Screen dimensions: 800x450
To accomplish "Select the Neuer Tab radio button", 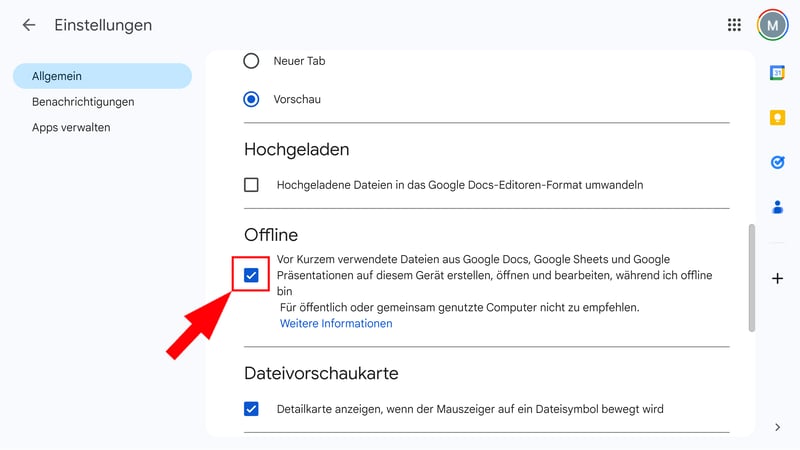I will pyautogui.click(x=251, y=61).
